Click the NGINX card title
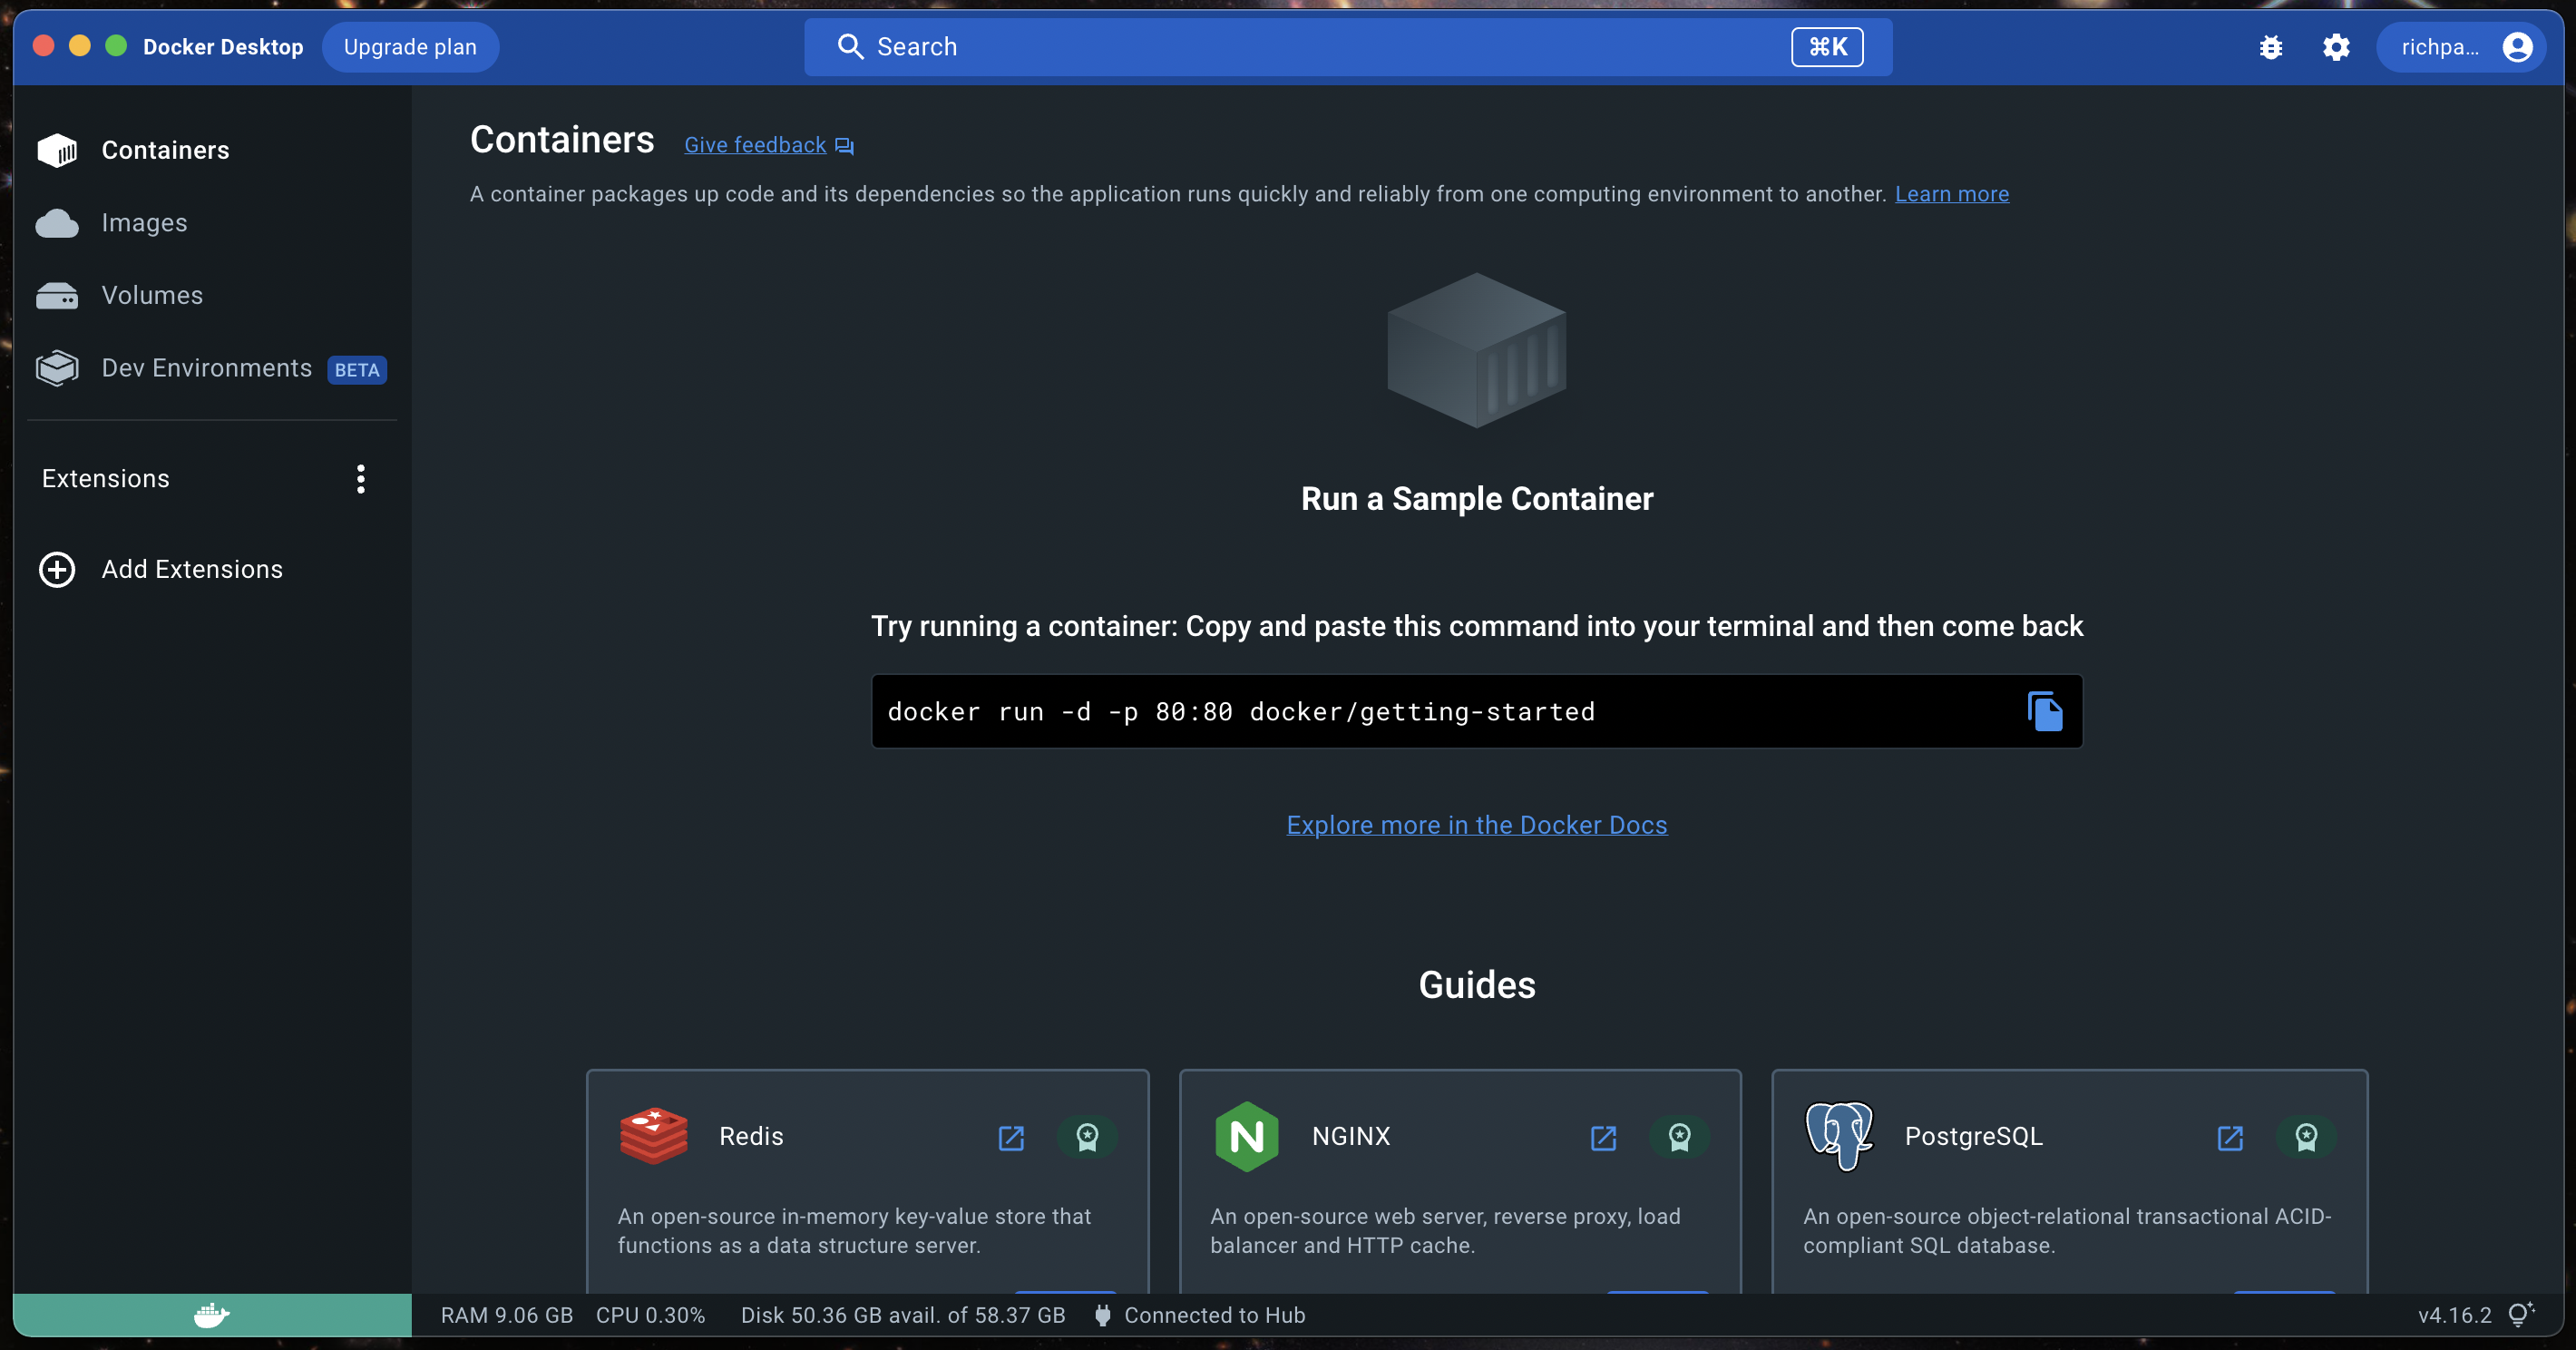 tap(1351, 1136)
